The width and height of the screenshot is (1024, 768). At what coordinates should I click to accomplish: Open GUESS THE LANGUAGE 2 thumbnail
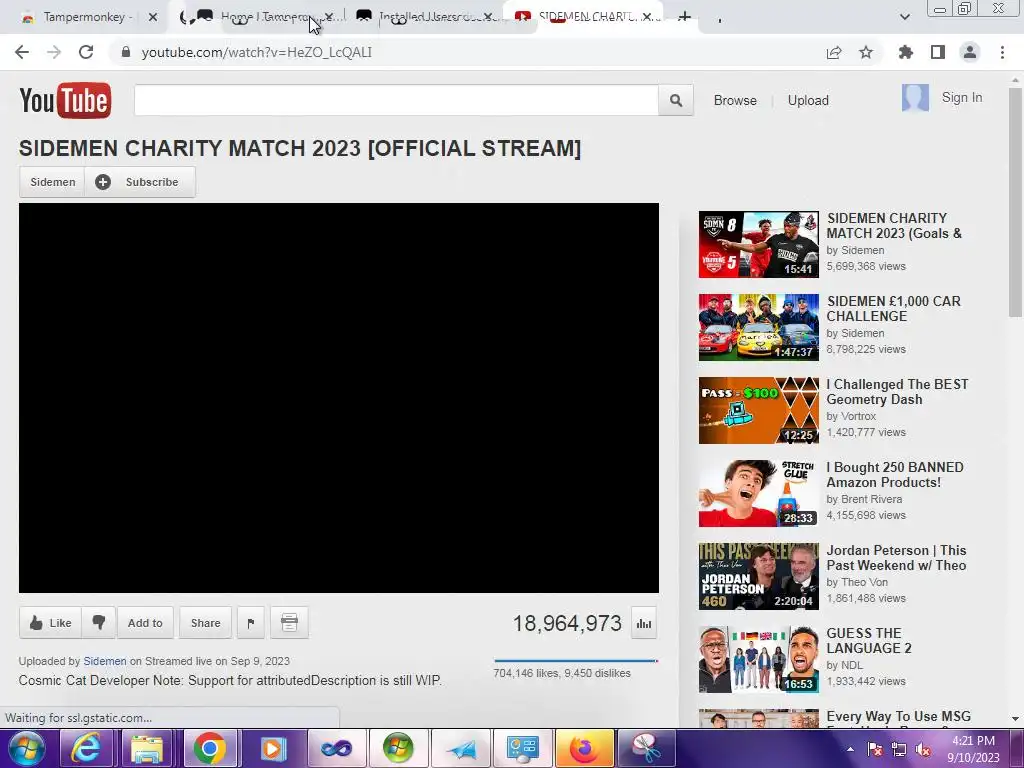pyautogui.click(x=758, y=659)
